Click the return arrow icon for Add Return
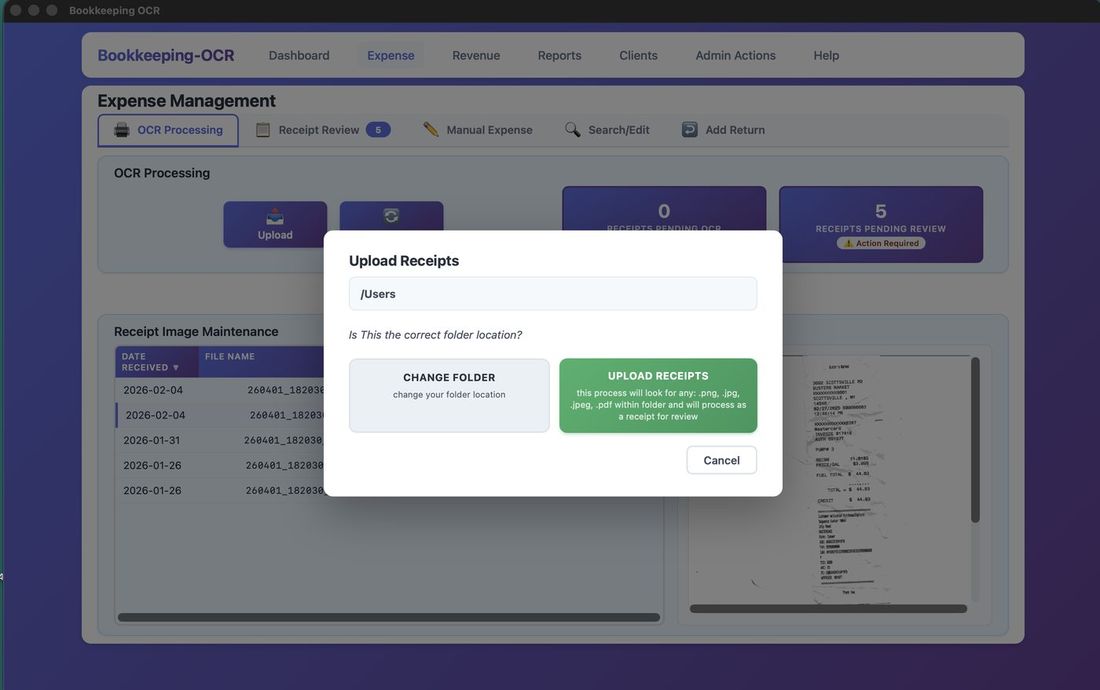 [690, 130]
